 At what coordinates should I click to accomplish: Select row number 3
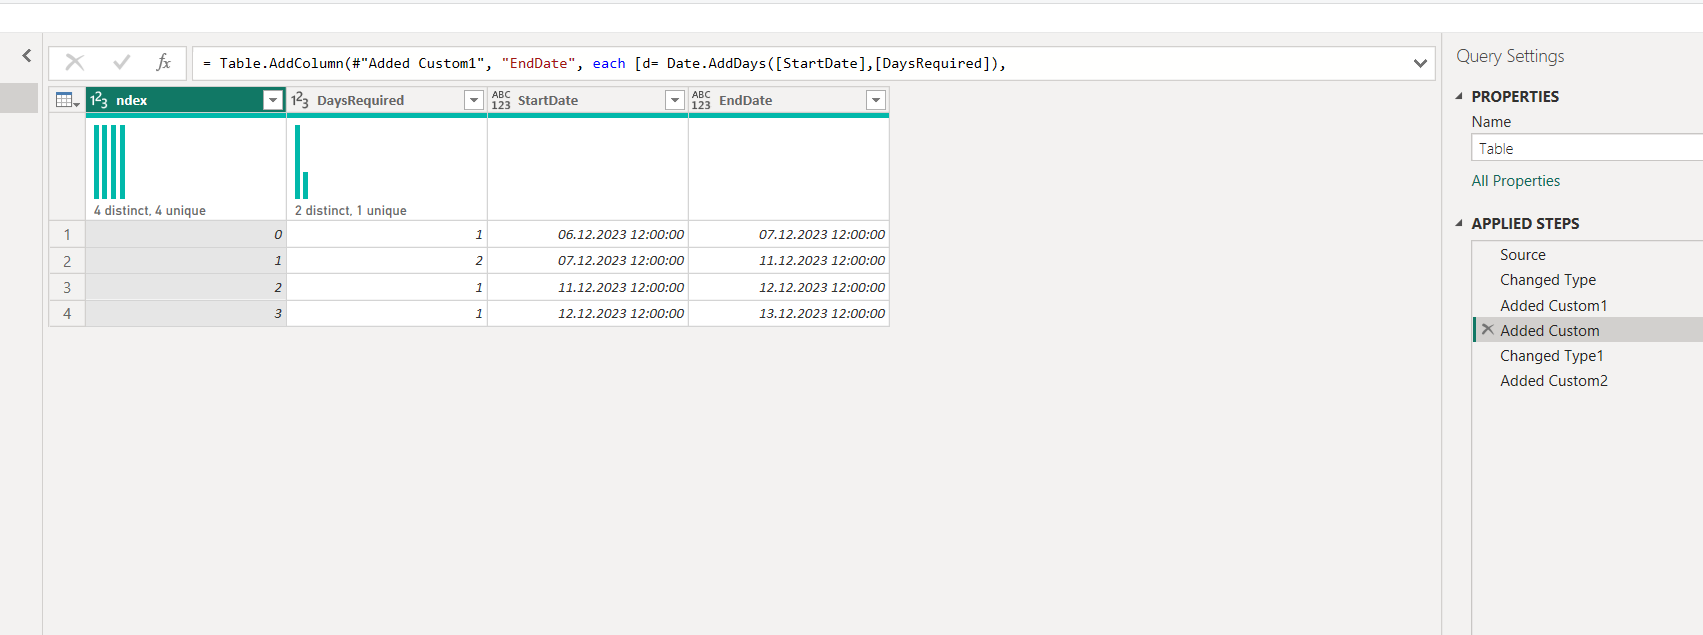67,287
